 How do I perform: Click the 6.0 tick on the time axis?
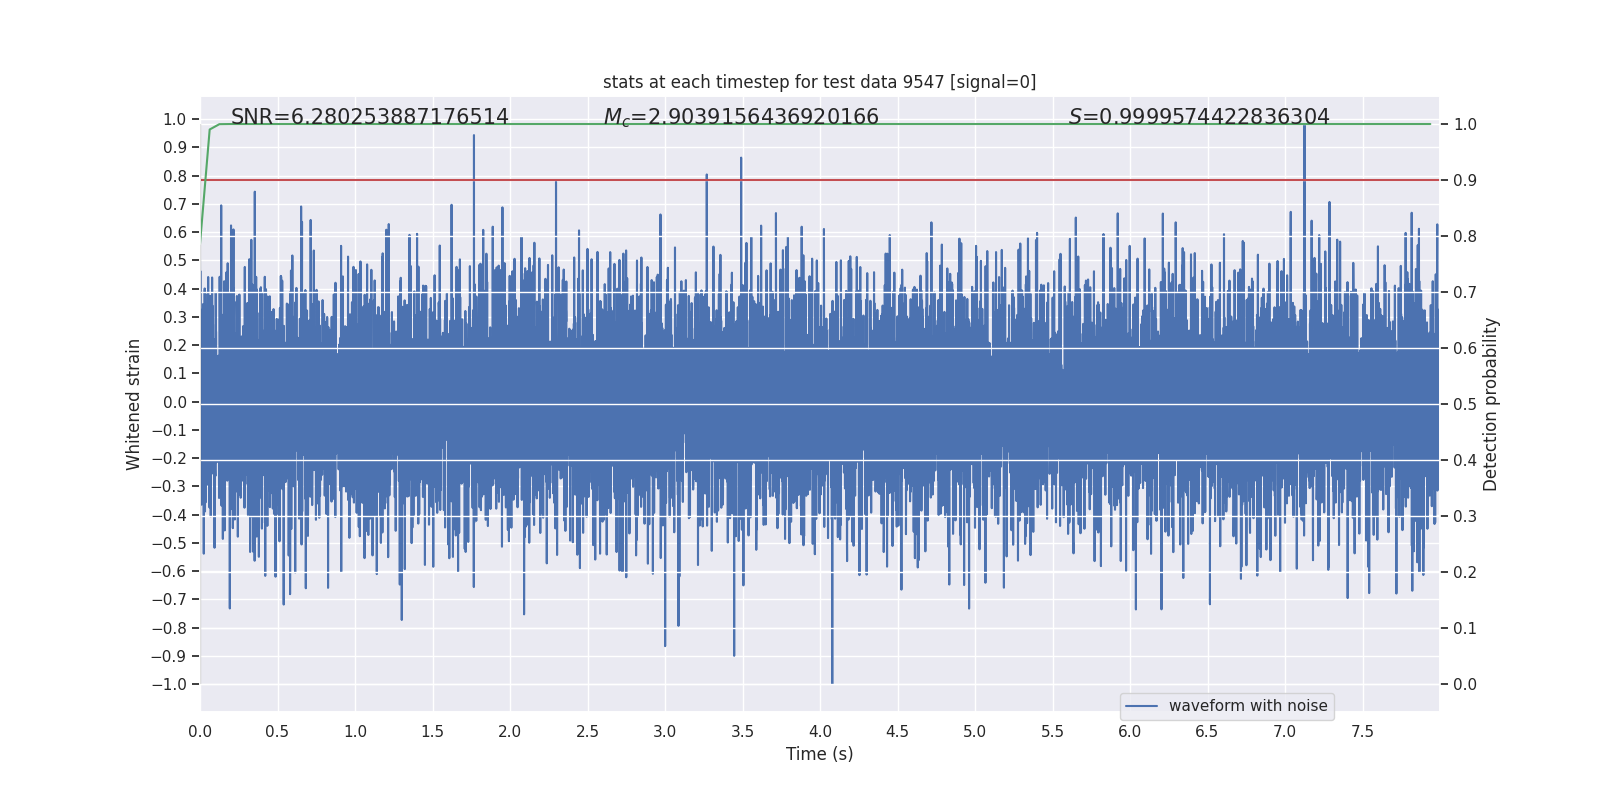coord(1130,731)
